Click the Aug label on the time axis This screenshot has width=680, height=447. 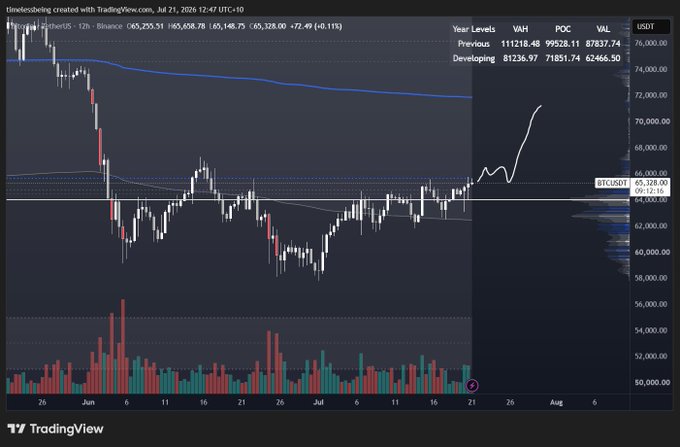coord(556,402)
